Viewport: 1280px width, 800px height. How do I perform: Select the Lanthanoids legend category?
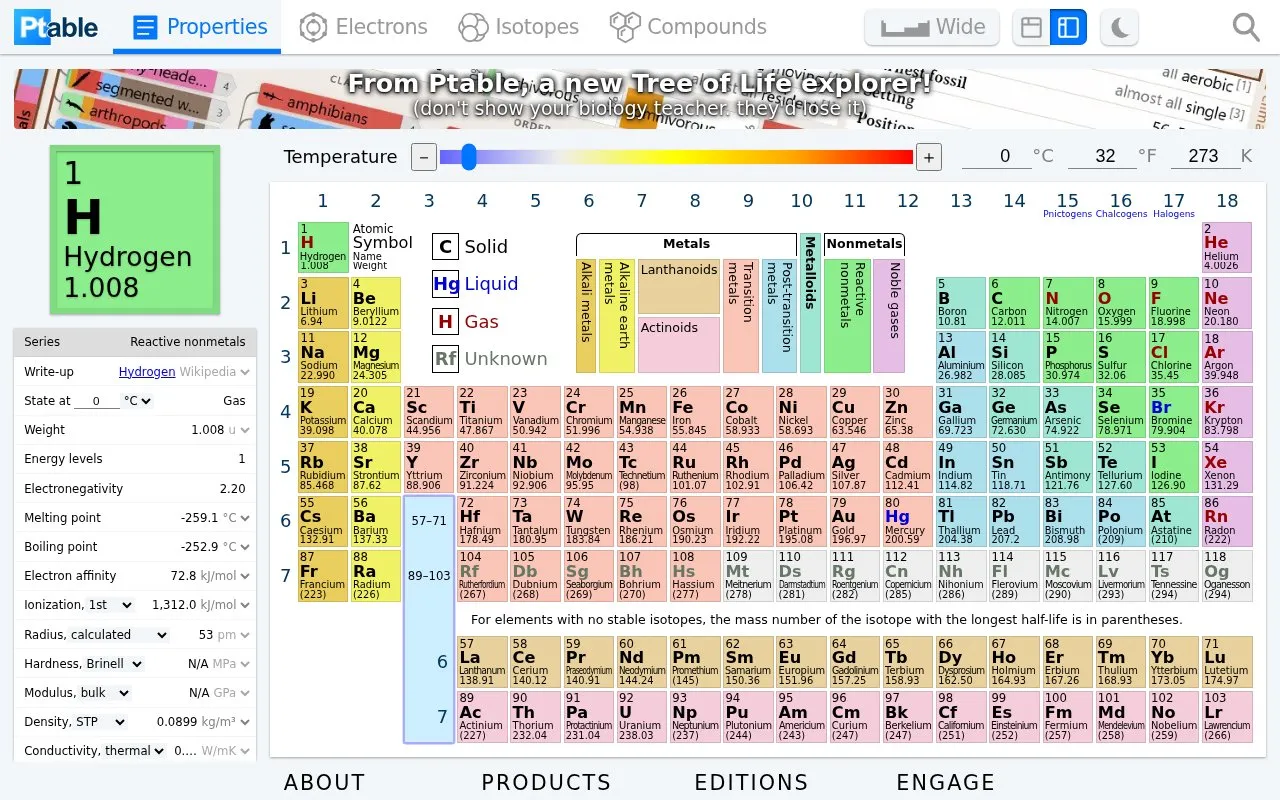[679, 287]
